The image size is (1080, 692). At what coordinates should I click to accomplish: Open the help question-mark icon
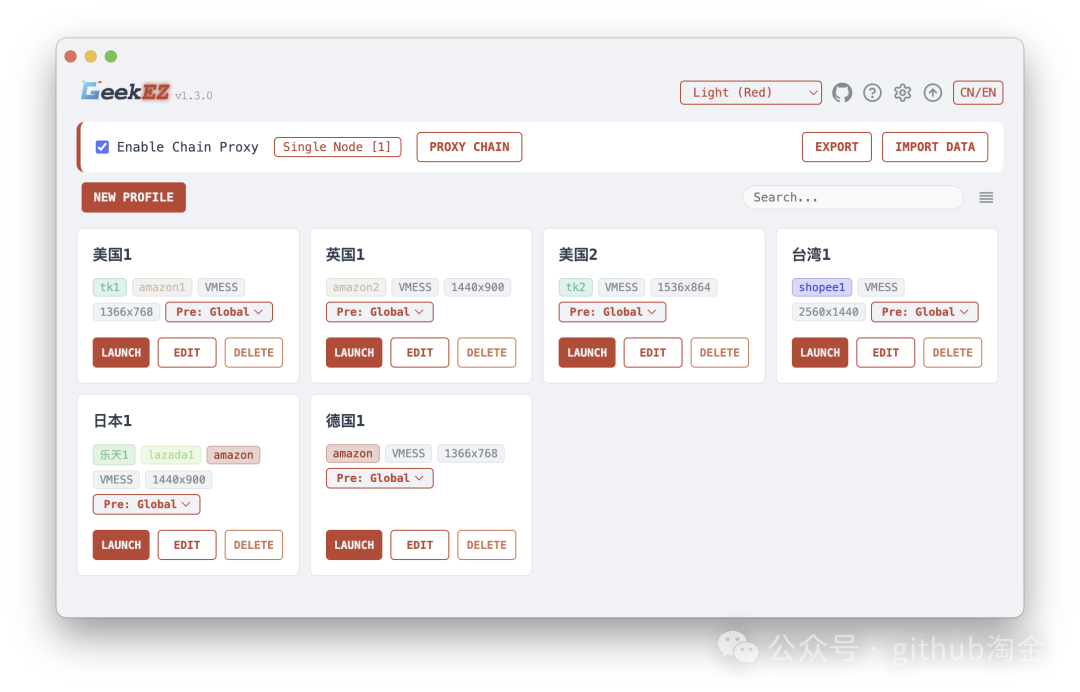pyautogui.click(x=871, y=92)
